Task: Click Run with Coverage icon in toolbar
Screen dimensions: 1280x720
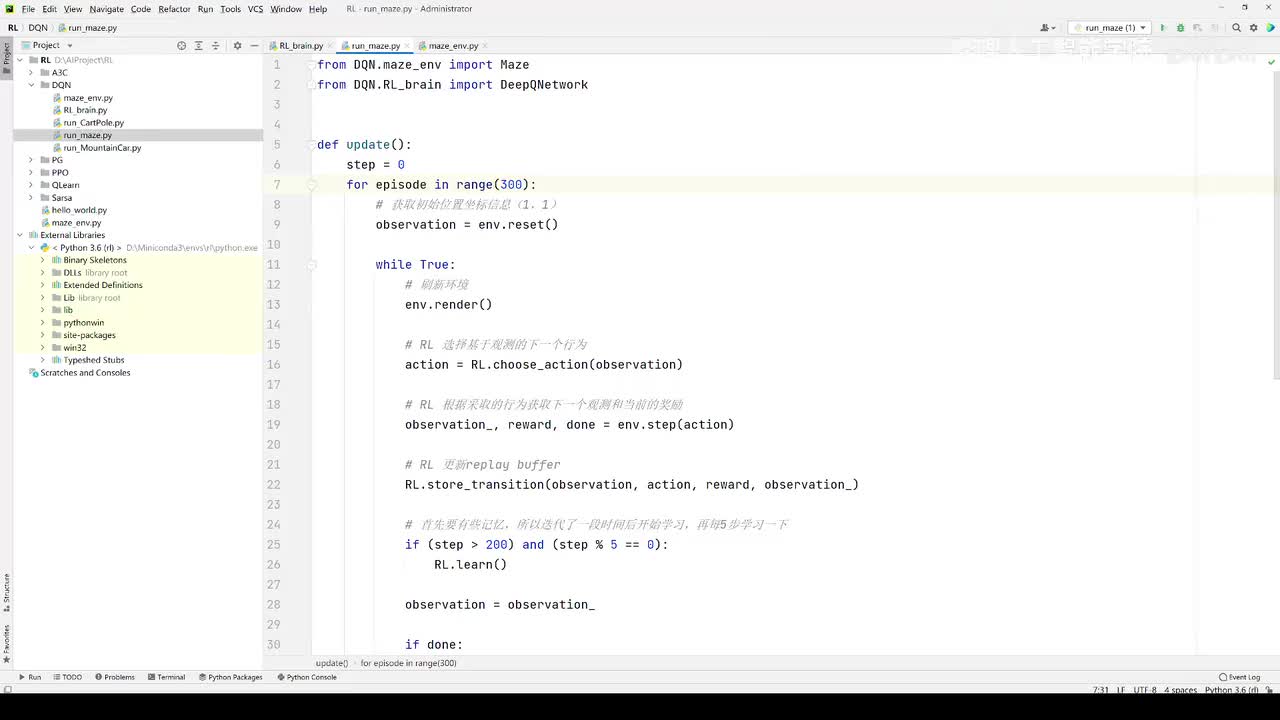Action: 1197,28
